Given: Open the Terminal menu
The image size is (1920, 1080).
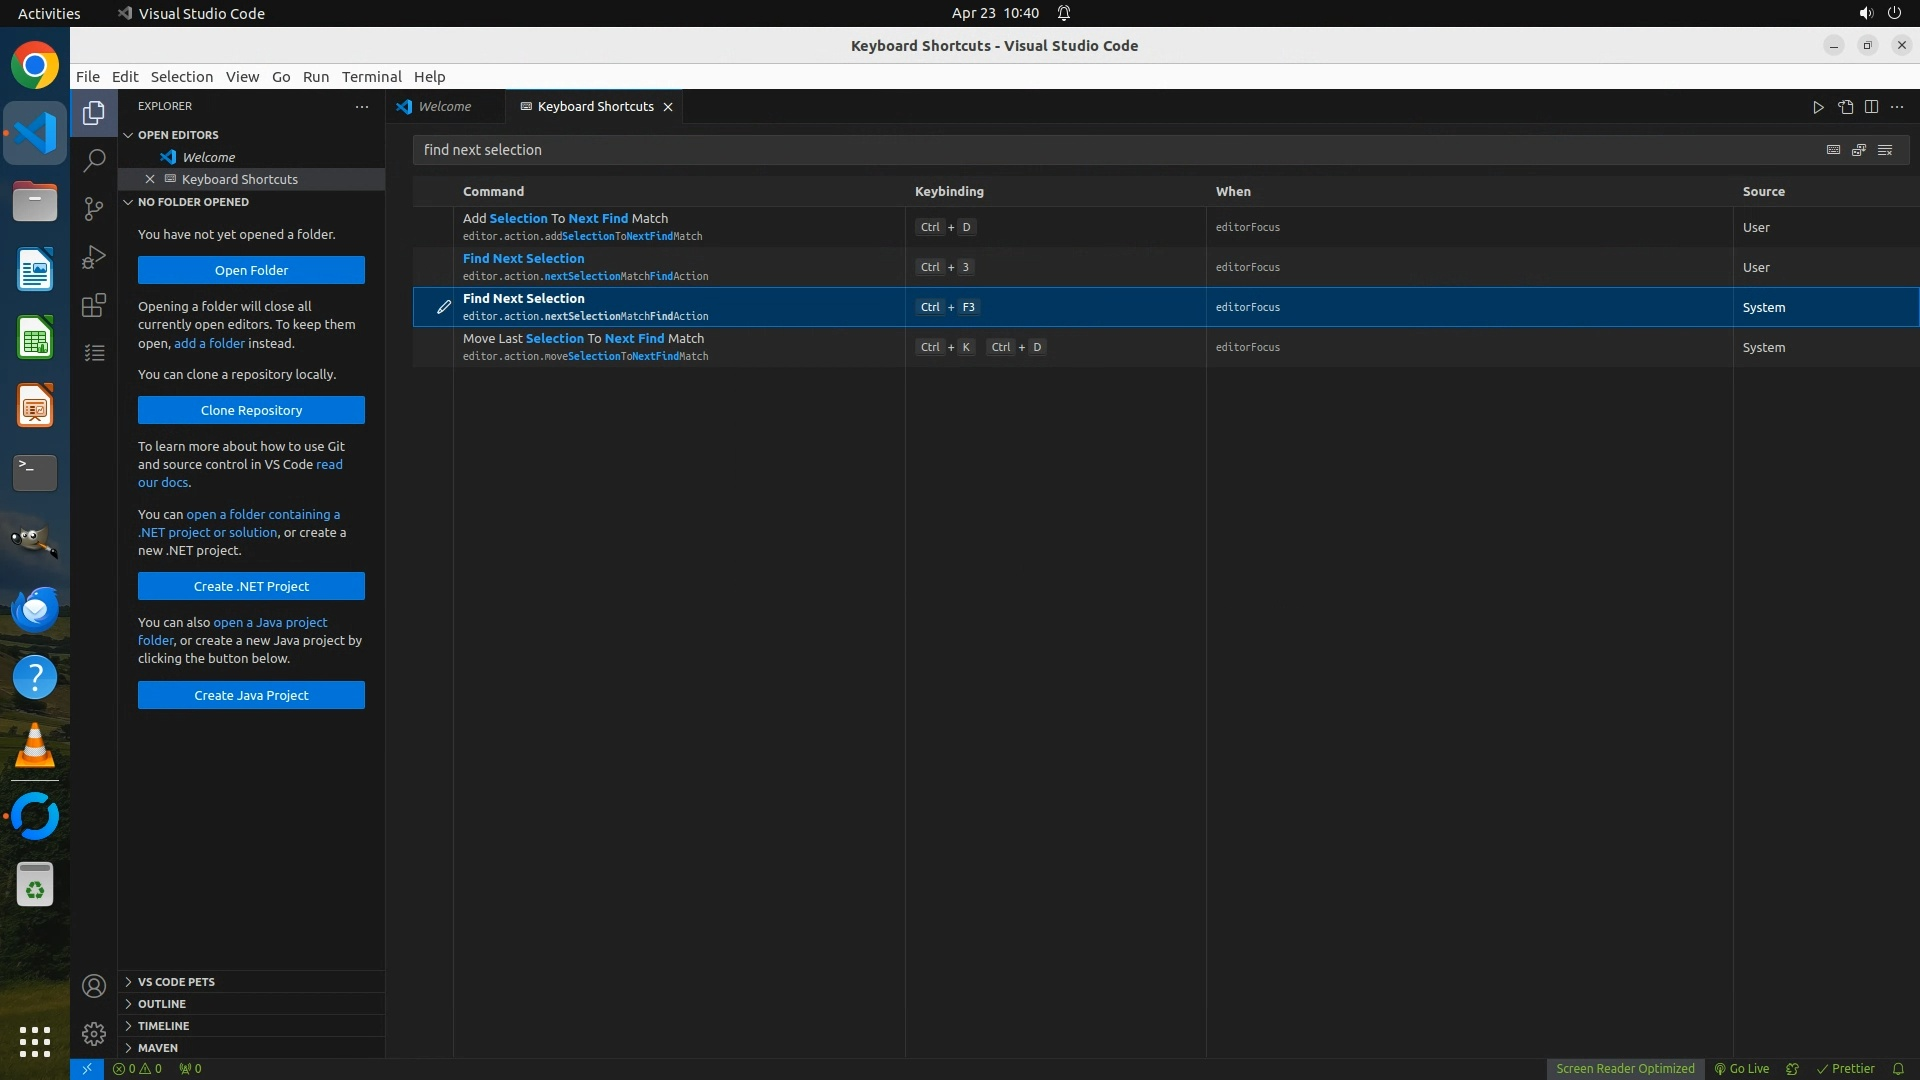Looking at the screenshot, I should (371, 76).
